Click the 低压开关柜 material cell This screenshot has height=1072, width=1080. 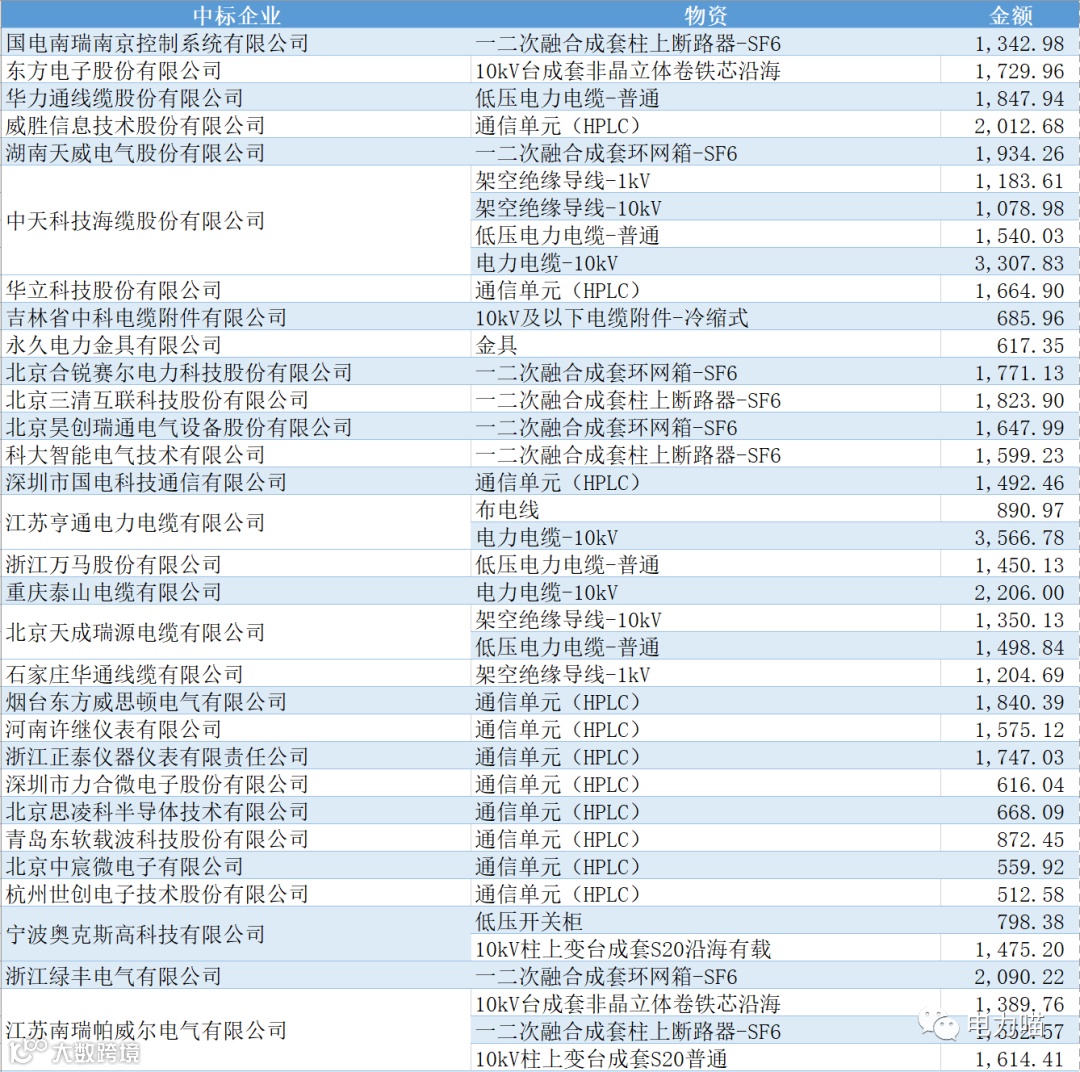[705, 920]
